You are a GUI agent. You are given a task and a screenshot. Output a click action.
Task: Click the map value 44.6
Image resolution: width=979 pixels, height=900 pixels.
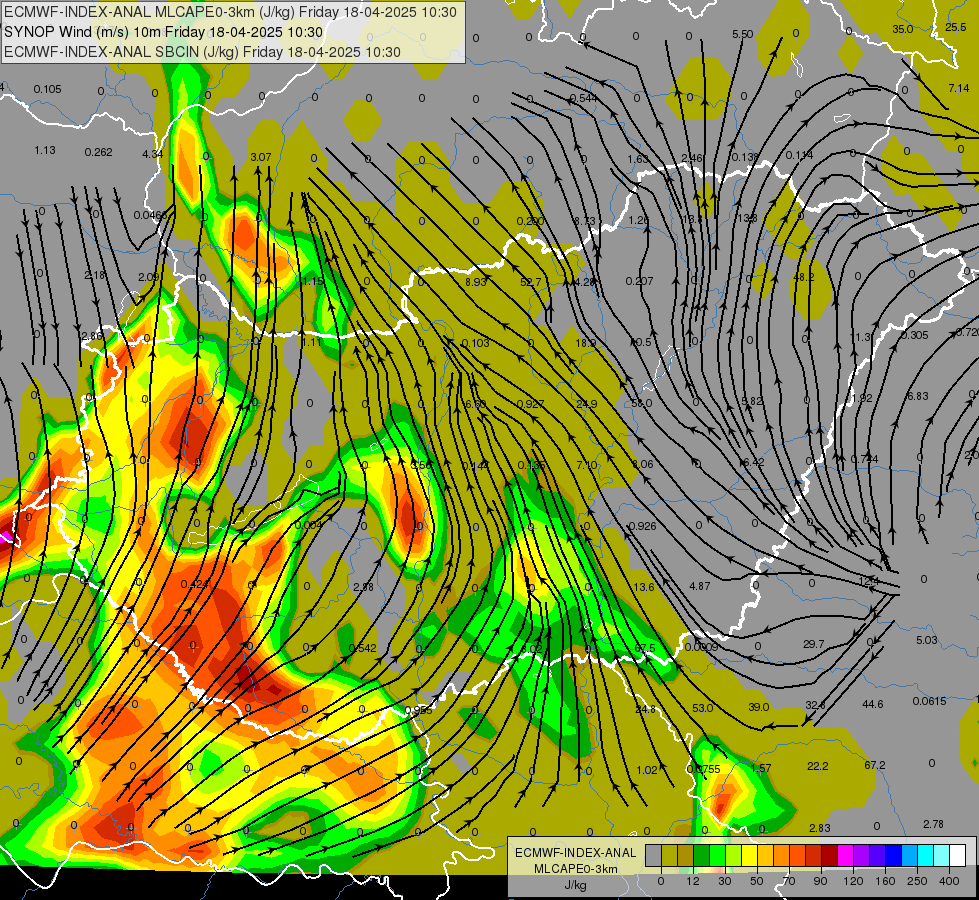(x=872, y=704)
